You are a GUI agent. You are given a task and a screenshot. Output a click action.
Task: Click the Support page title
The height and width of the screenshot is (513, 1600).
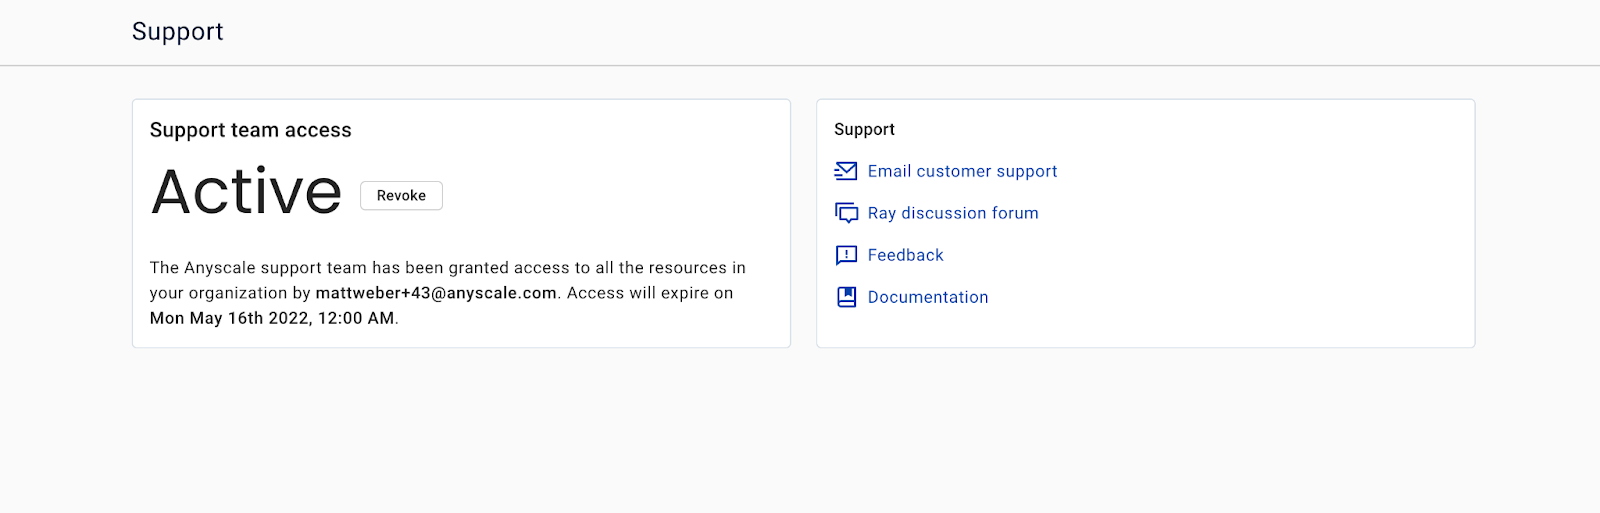point(178,32)
